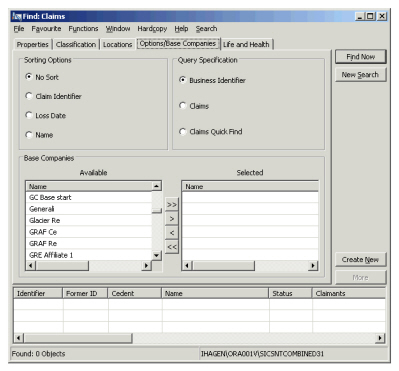Click the Claimants column header
Screen dimensions: 399x371
pyautogui.click(x=349, y=293)
